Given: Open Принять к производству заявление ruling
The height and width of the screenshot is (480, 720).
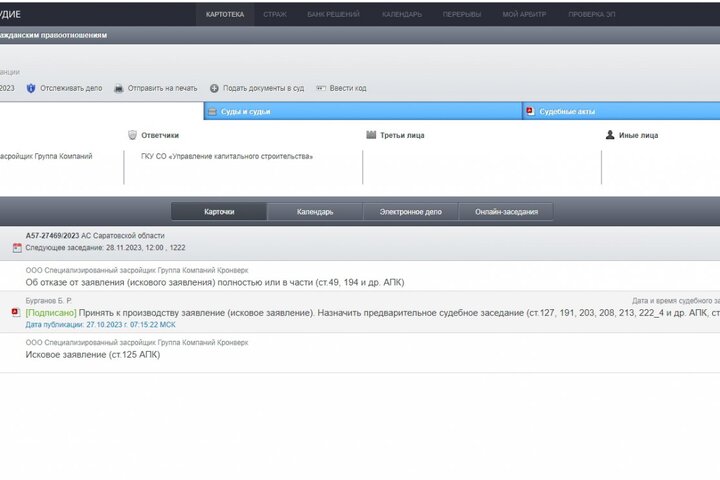Looking at the screenshot, I should tap(399, 313).
